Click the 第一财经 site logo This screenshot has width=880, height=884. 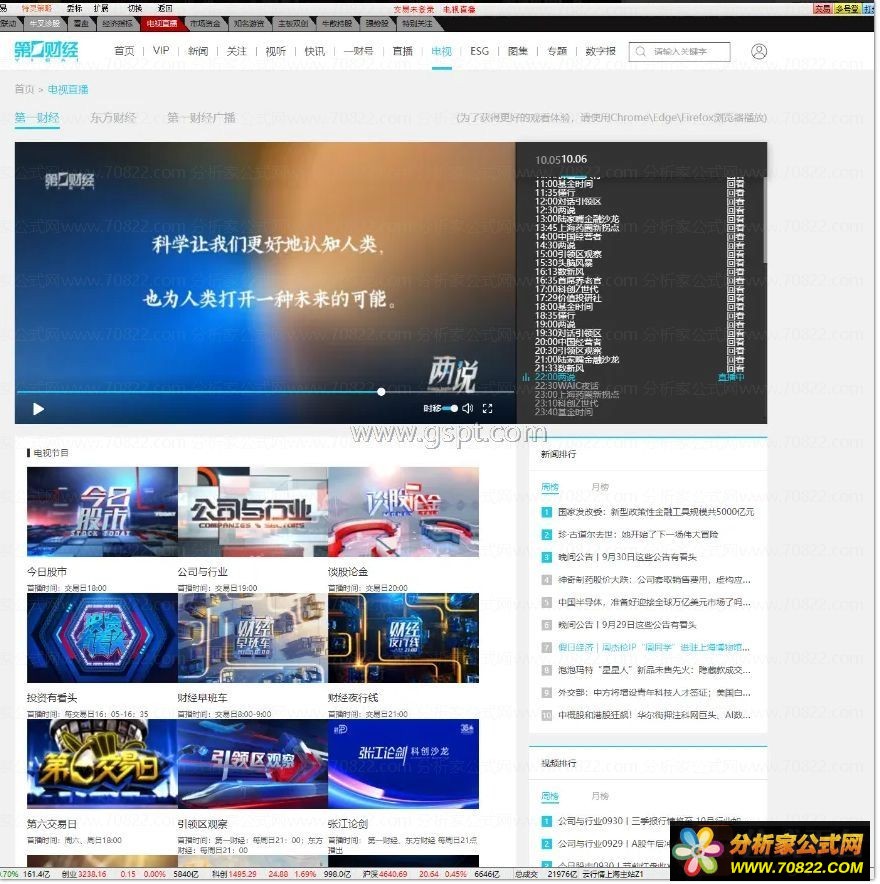click(x=46, y=51)
